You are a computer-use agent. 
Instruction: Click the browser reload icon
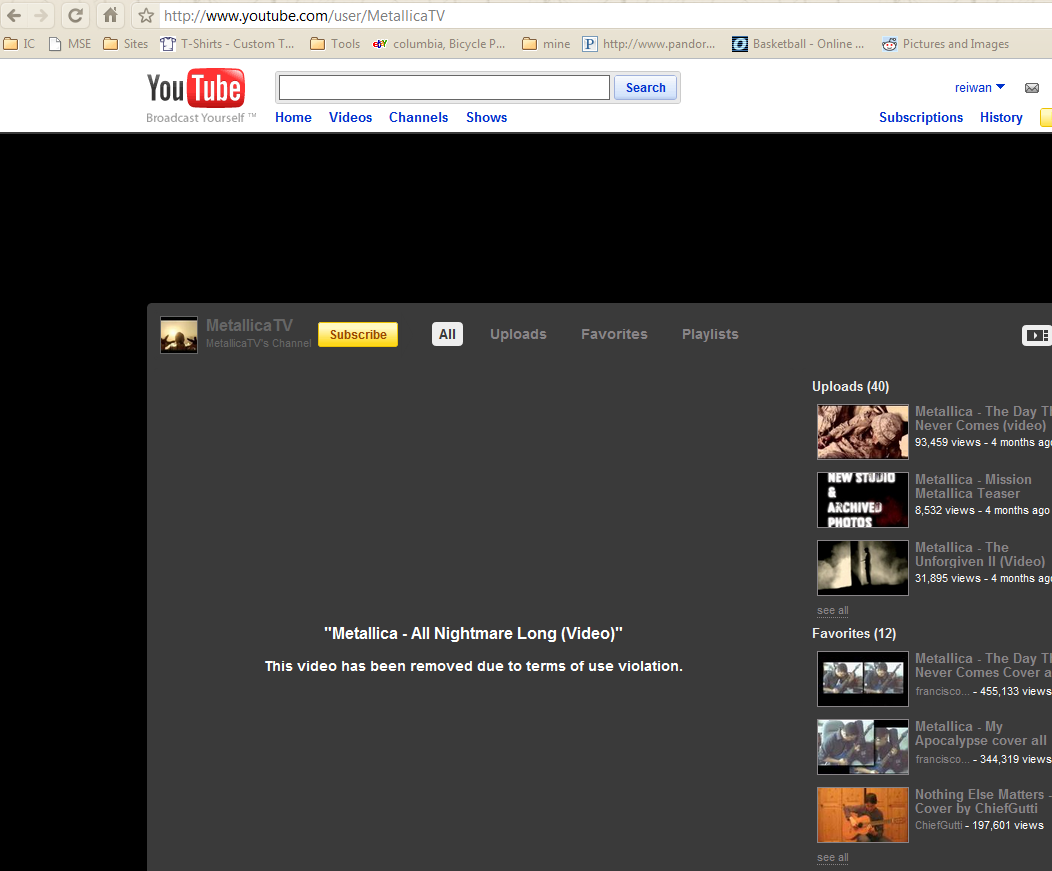tap(75, 15)
